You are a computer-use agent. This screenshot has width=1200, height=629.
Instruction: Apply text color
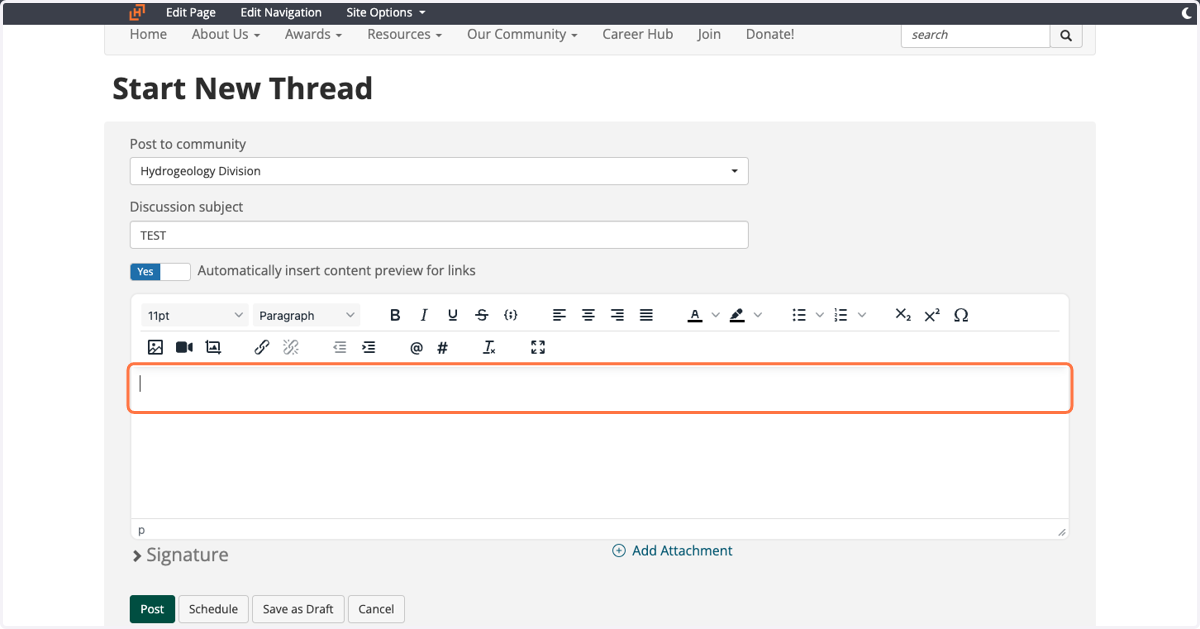695,315
